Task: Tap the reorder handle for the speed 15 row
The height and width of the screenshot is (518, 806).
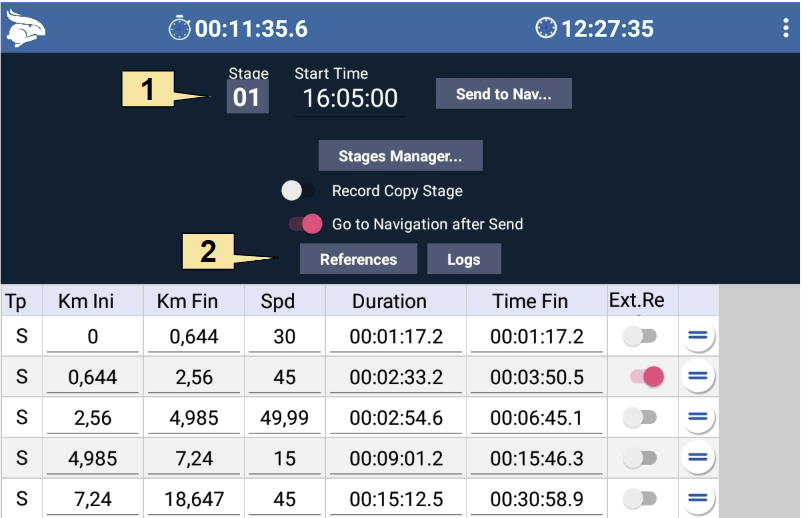Action: pos(698,457)
